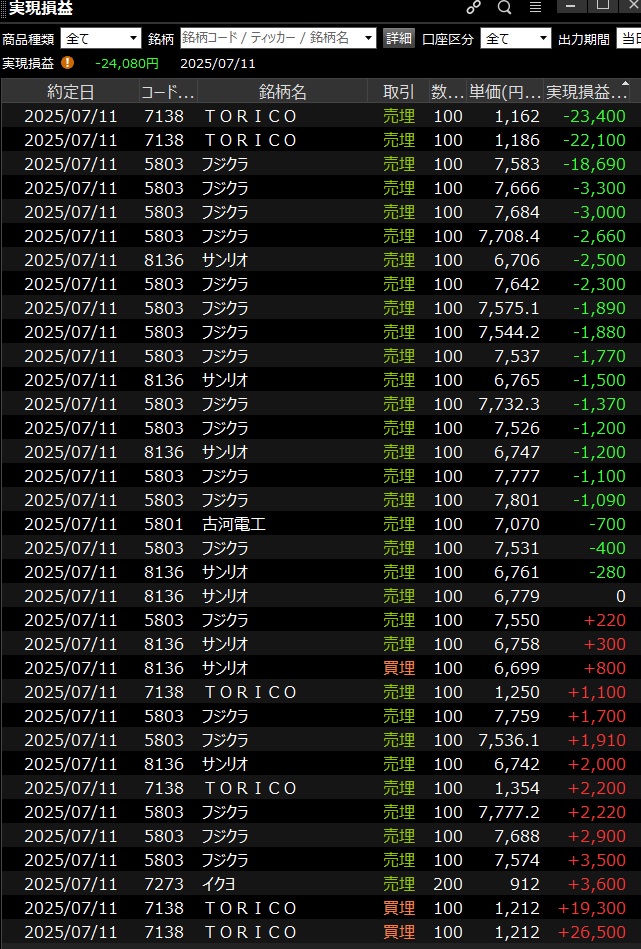The image size is (641, 949).
Task: Click the unit price 7,801 cell
Action: tap(516, 500)
